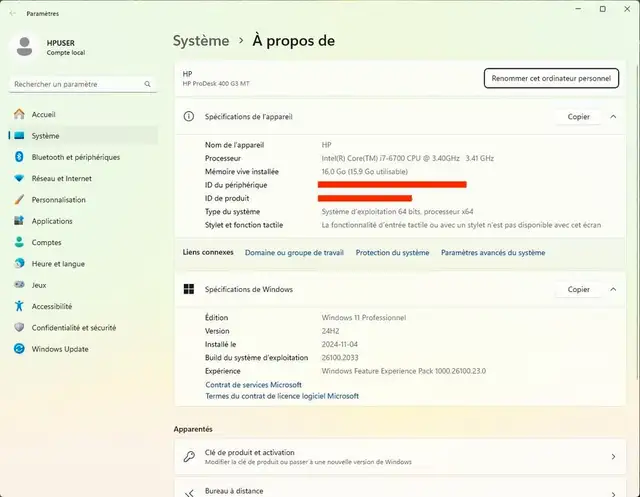Screen dimensions: 640x497
Task: Open Termes du contrat de licence logiciel Microsoft
Action: coord(282,396)
